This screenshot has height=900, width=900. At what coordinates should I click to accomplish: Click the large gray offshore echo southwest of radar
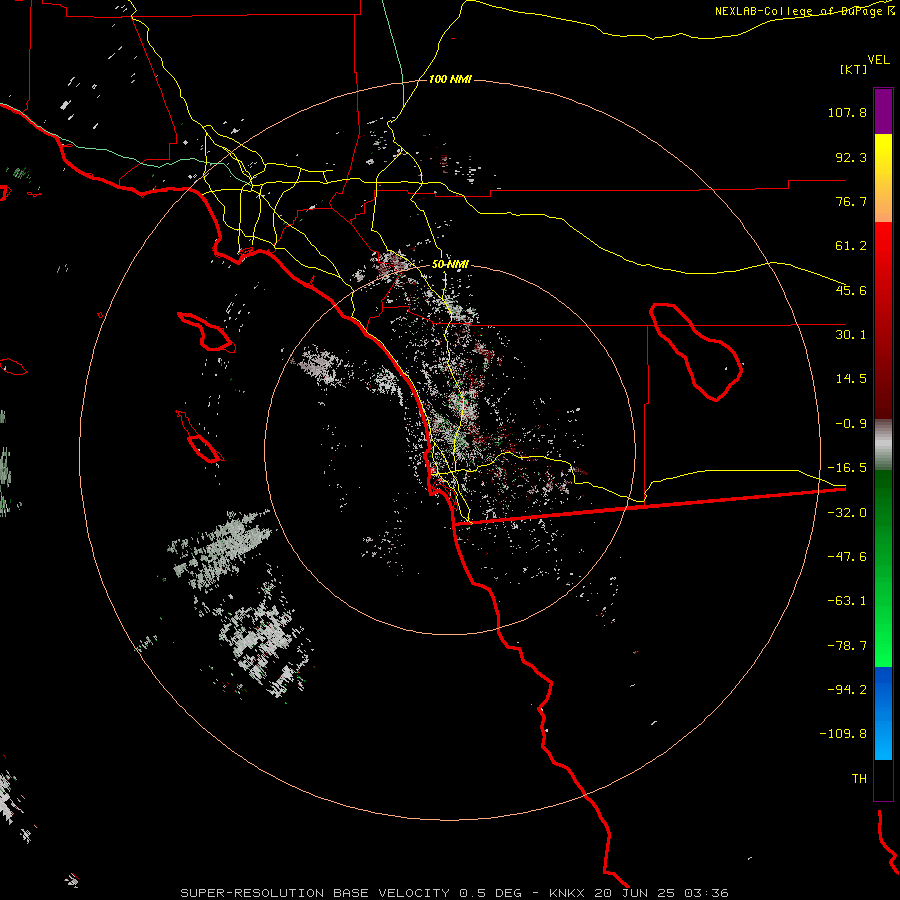(241, 603)
